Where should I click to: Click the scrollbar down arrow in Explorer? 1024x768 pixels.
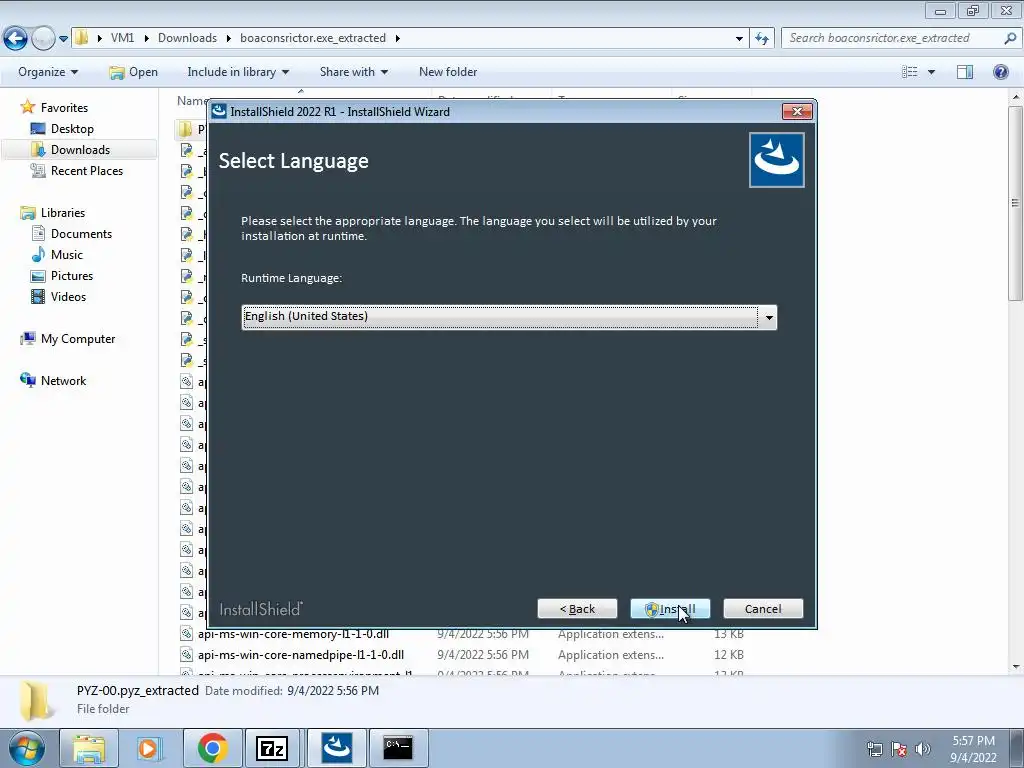click(1015, 667)
